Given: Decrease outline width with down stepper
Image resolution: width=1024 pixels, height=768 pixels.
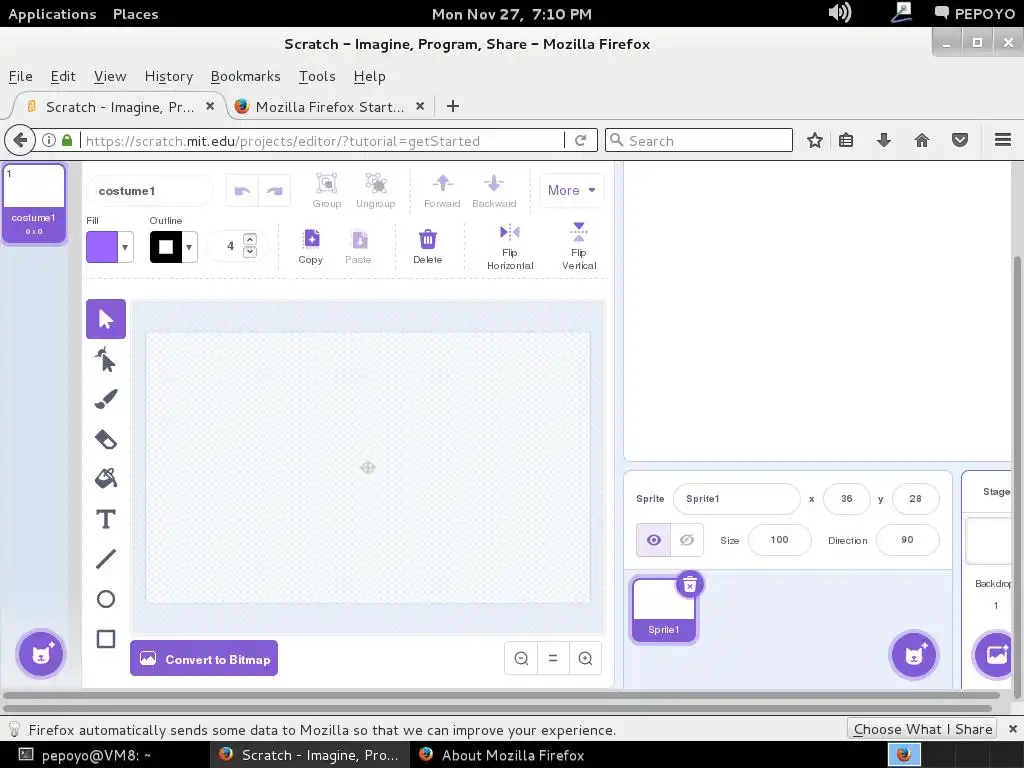Looking at the screenshot, I should pos(250,252).
